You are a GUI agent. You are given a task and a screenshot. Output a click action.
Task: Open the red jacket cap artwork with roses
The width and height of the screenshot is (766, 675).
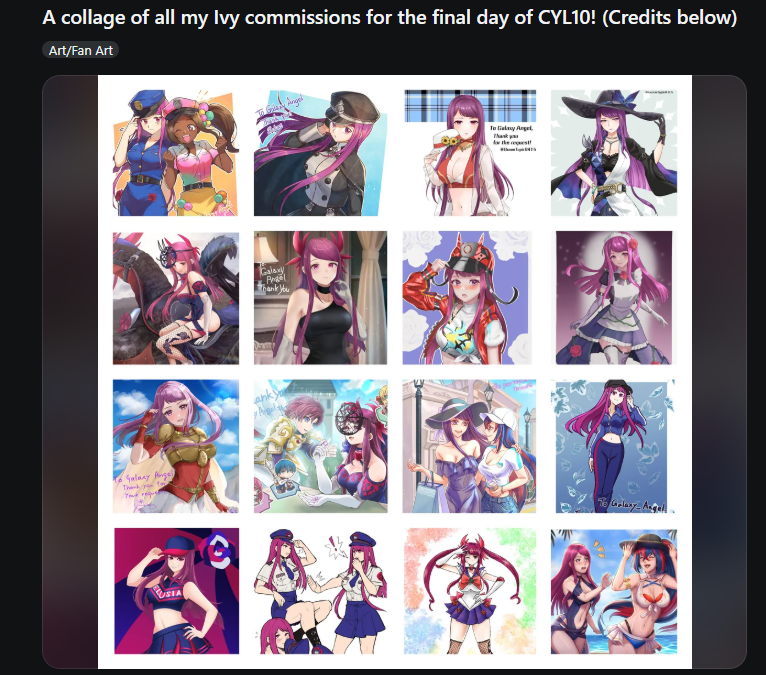(x=467, y=298)
